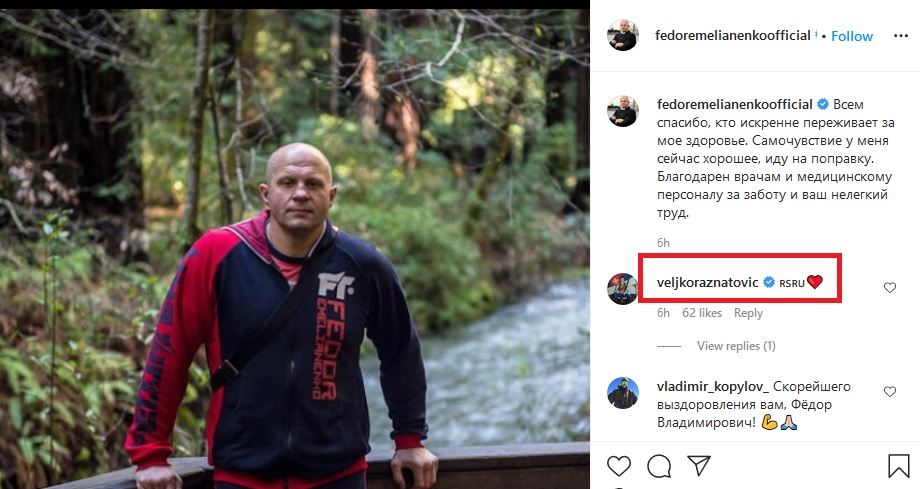The image size is (920, 489).
Task: Save post with bookmark icon
Action: click(x=898, y=466)
